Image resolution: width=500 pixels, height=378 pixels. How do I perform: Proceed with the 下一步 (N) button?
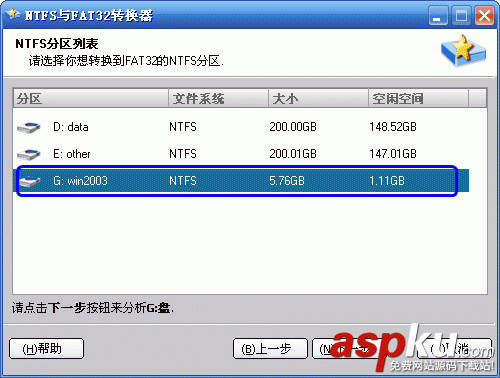[x=348, y=349]
